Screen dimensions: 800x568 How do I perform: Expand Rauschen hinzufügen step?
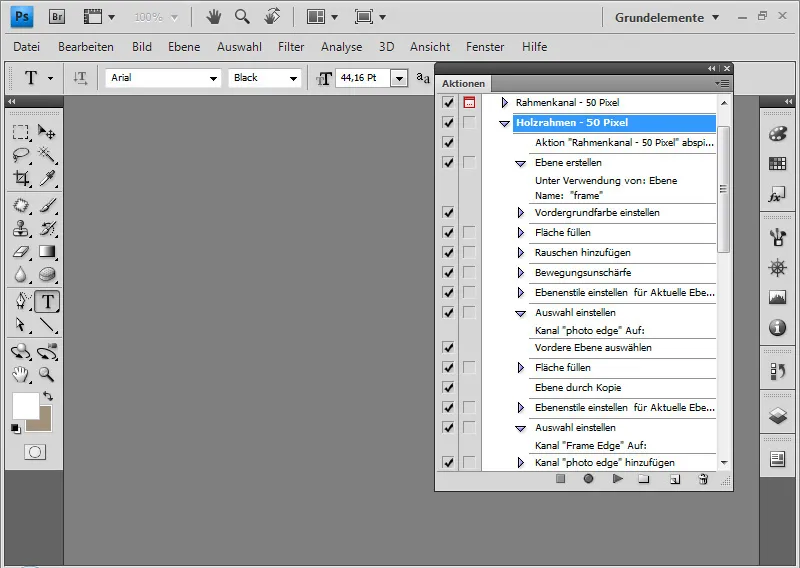coord(520,253)
